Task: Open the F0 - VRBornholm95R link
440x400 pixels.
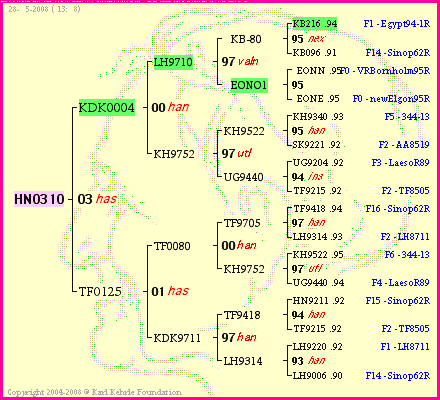Action: (x=385, y=71)
